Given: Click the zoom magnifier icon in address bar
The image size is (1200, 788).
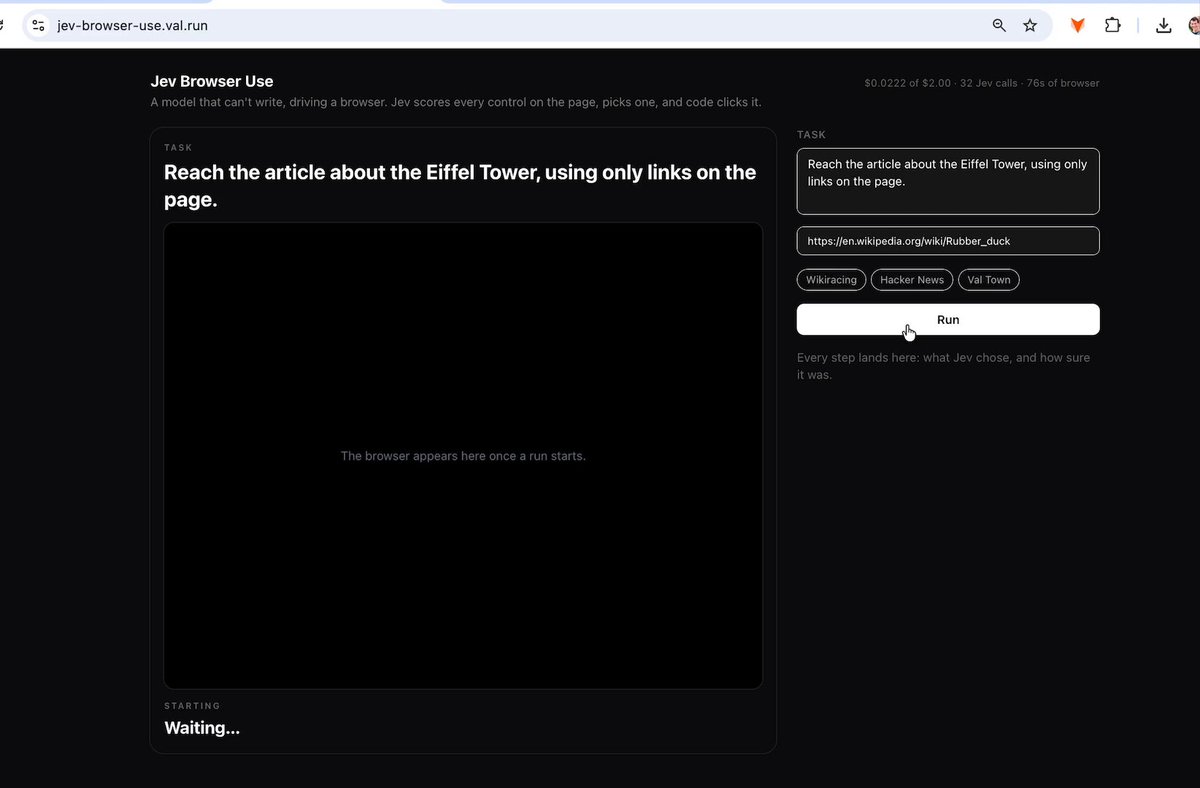Looking at the screenshot, I should 999,26.
